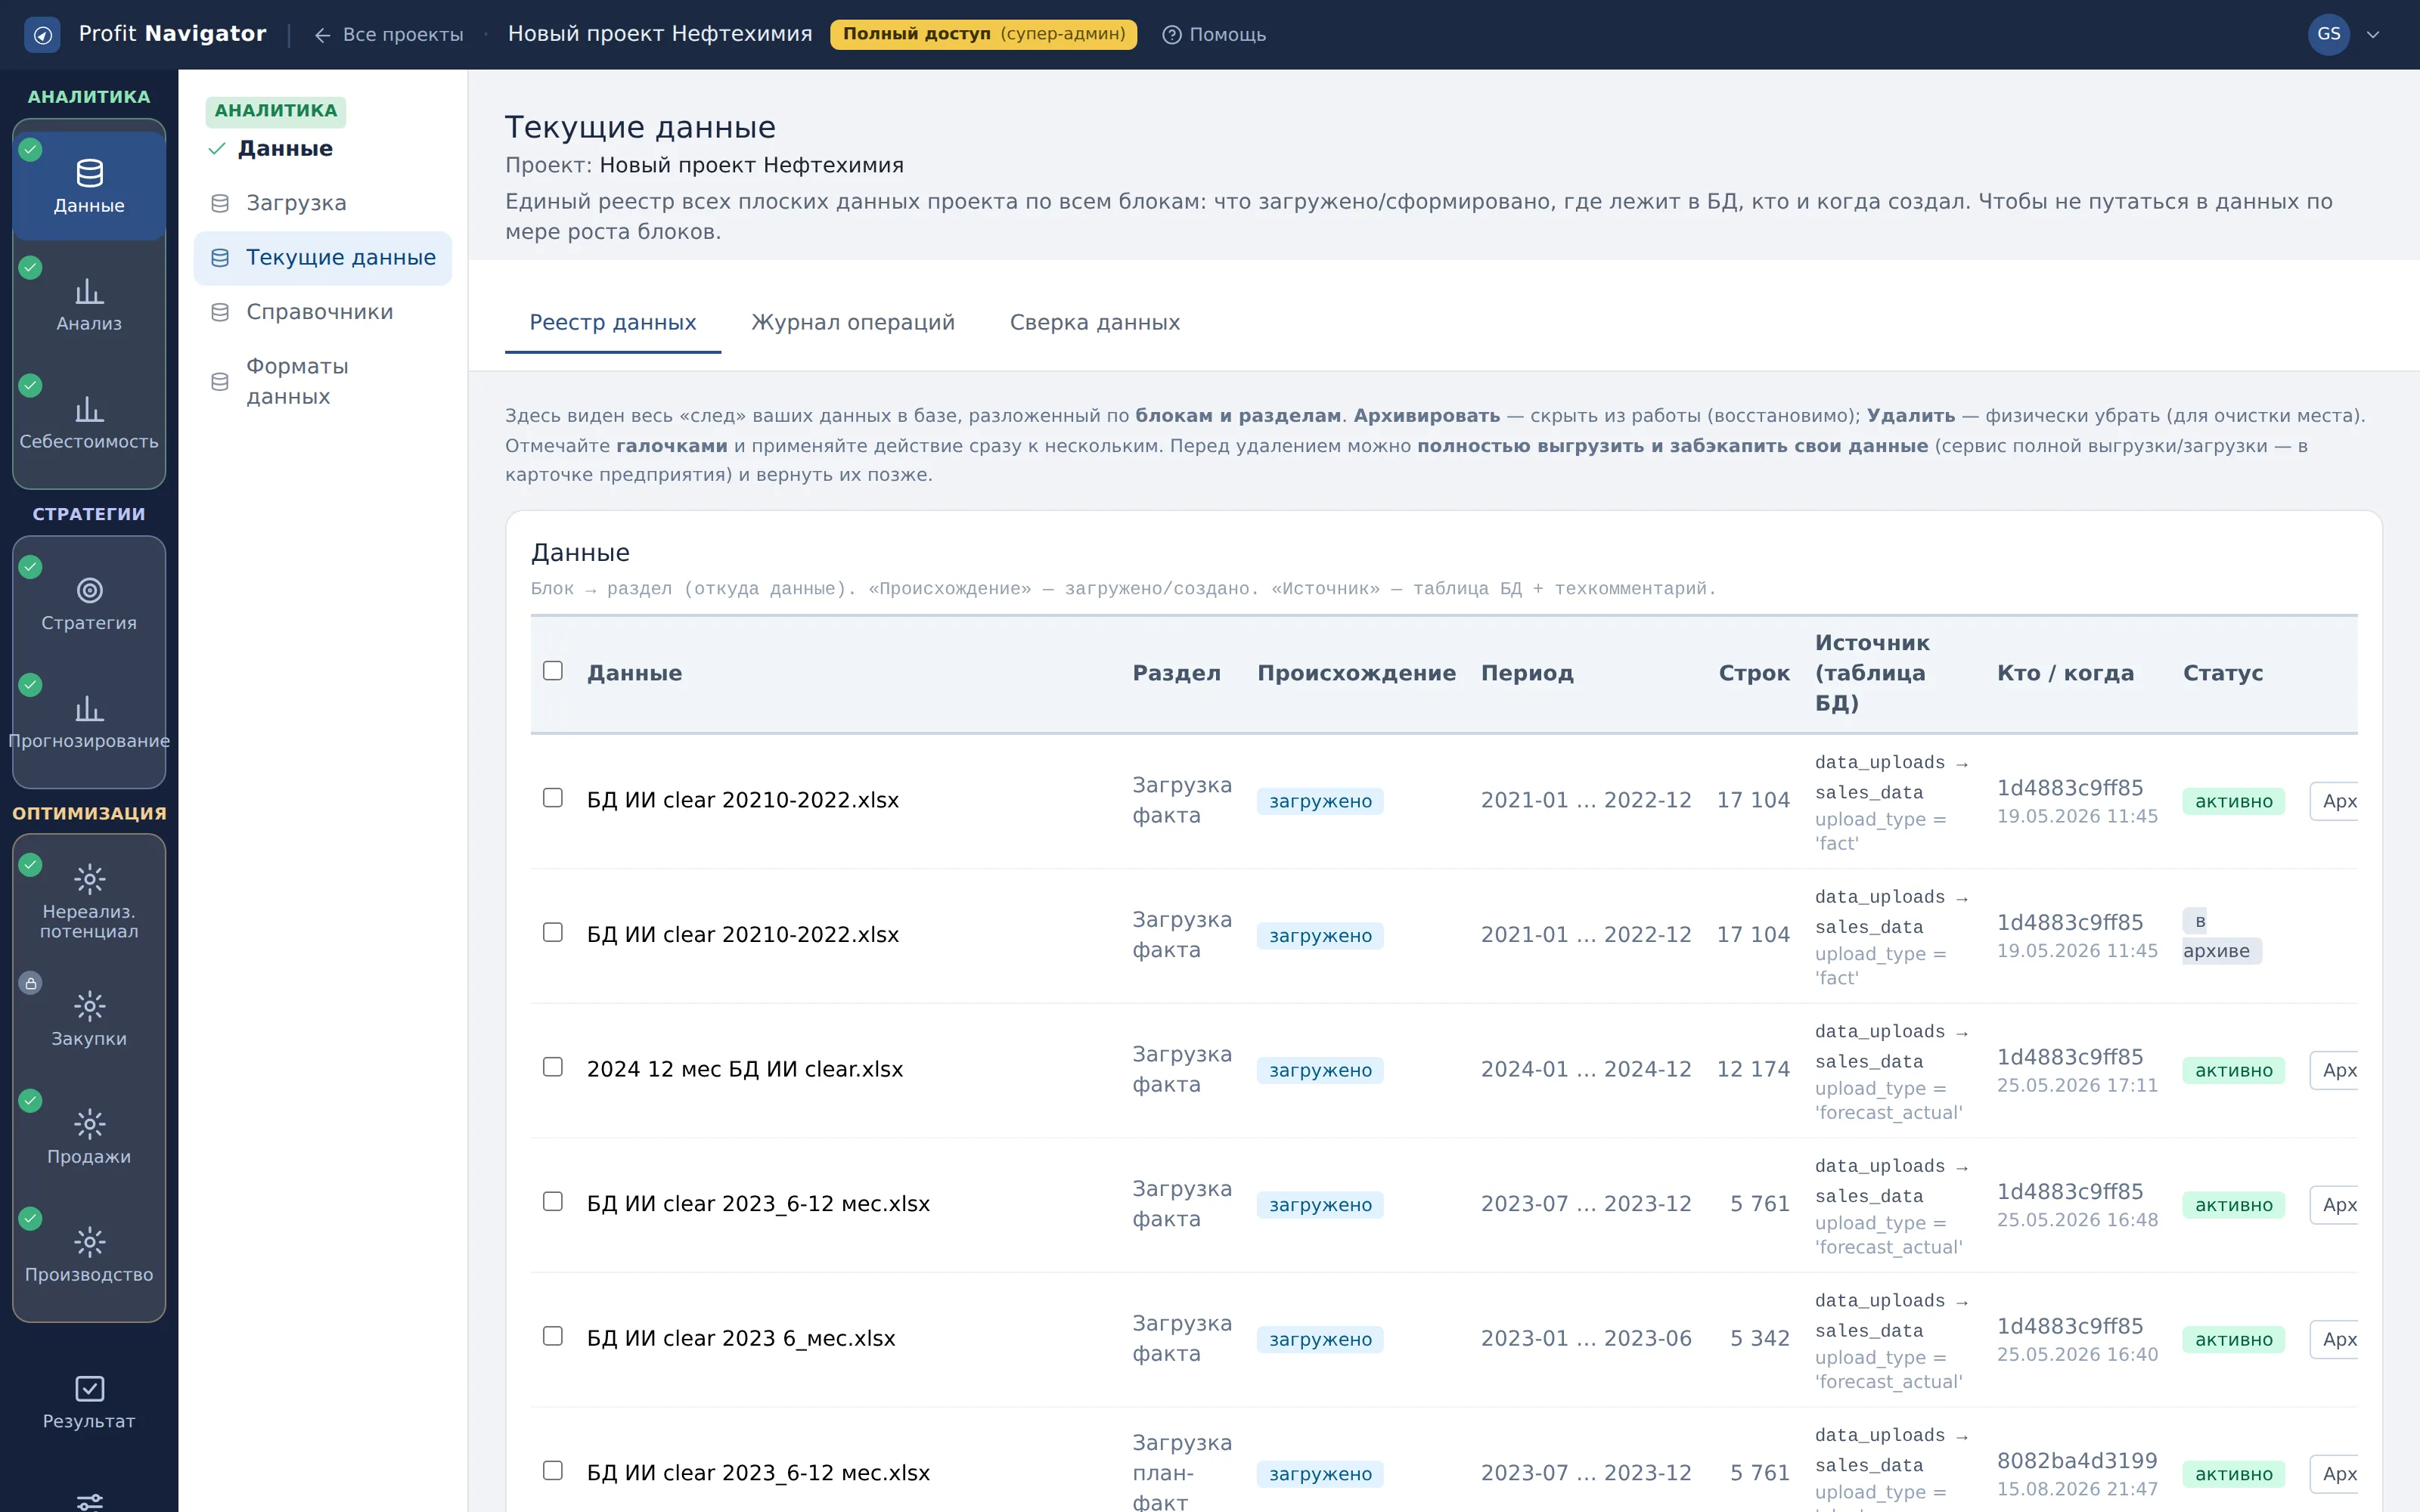Check the 2024 12 мес БД ИИ clear.xlsx row
Viewport: 2420px width, 1512px height.
coord(552,1066)
